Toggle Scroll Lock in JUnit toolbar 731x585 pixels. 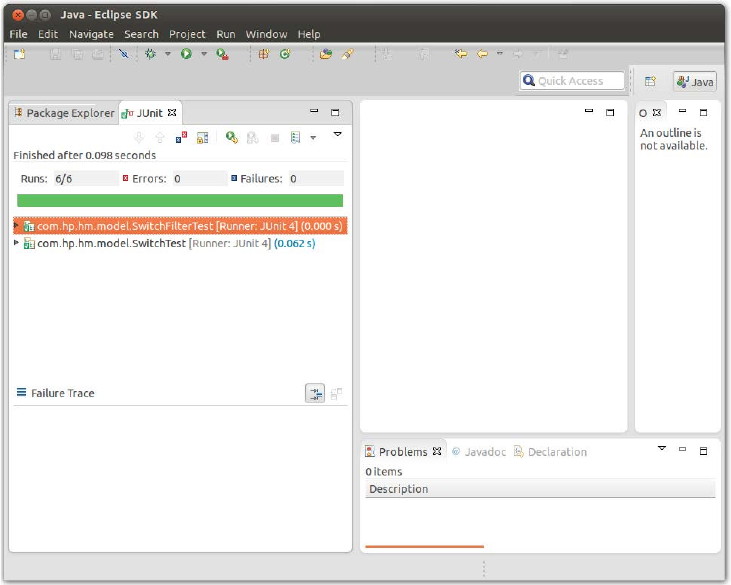(x=202, y=137)
